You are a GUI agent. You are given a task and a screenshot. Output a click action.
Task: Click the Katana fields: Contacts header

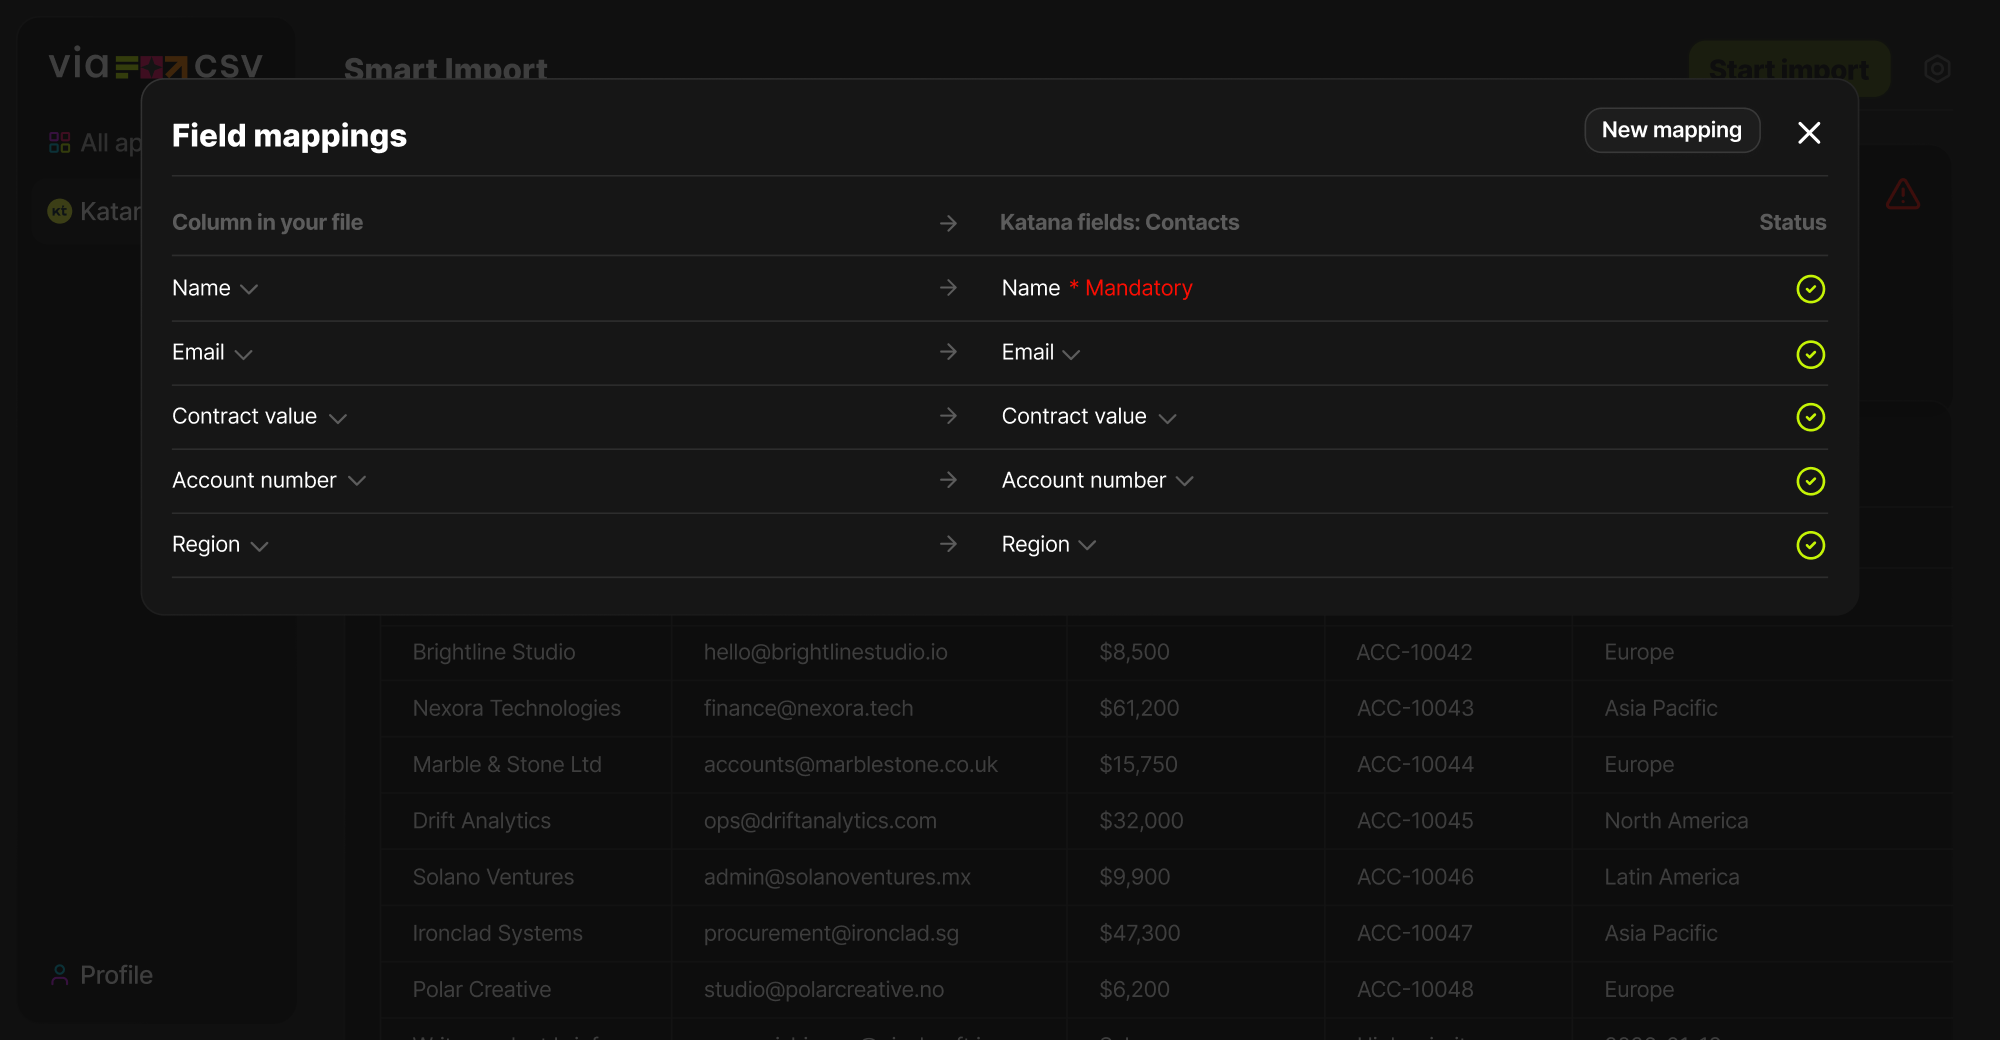click(x=1119, y=222)
